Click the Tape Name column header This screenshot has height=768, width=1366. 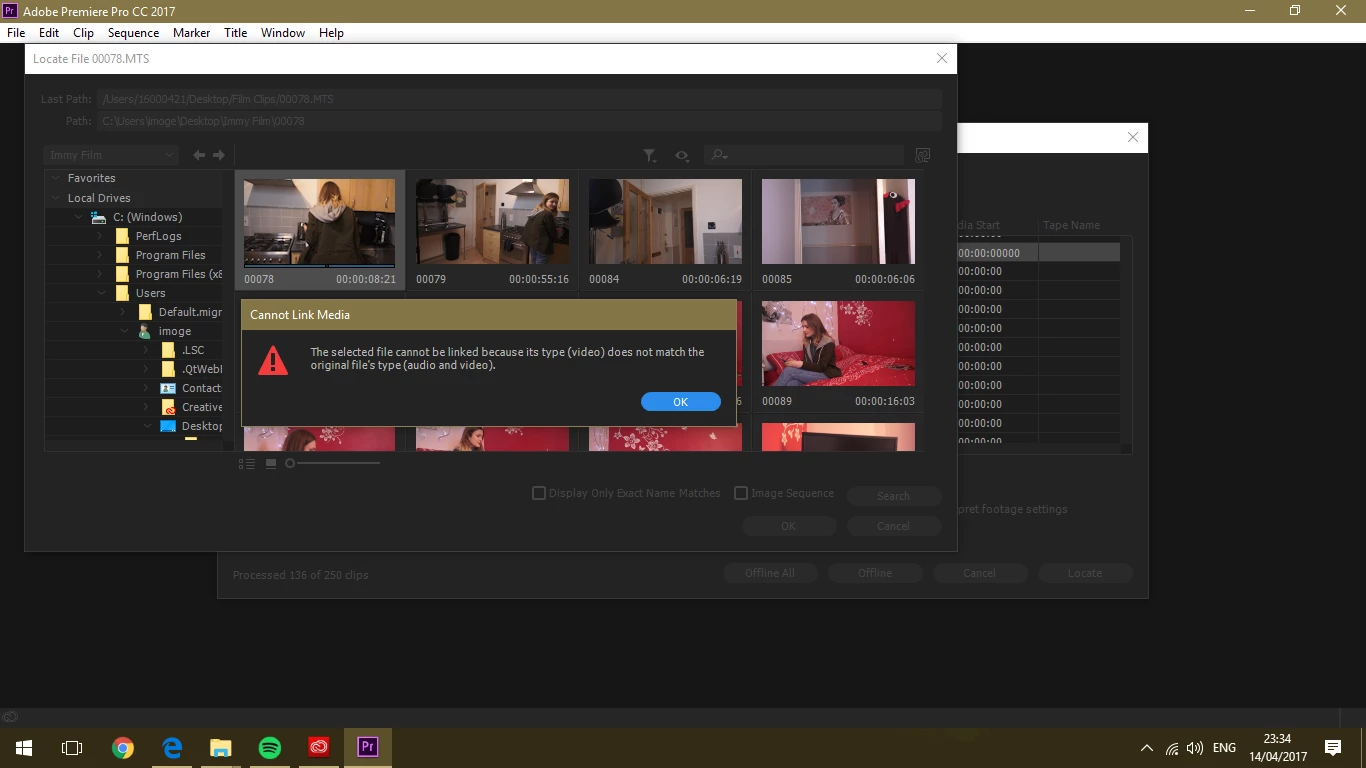(x=1071, y=225)
